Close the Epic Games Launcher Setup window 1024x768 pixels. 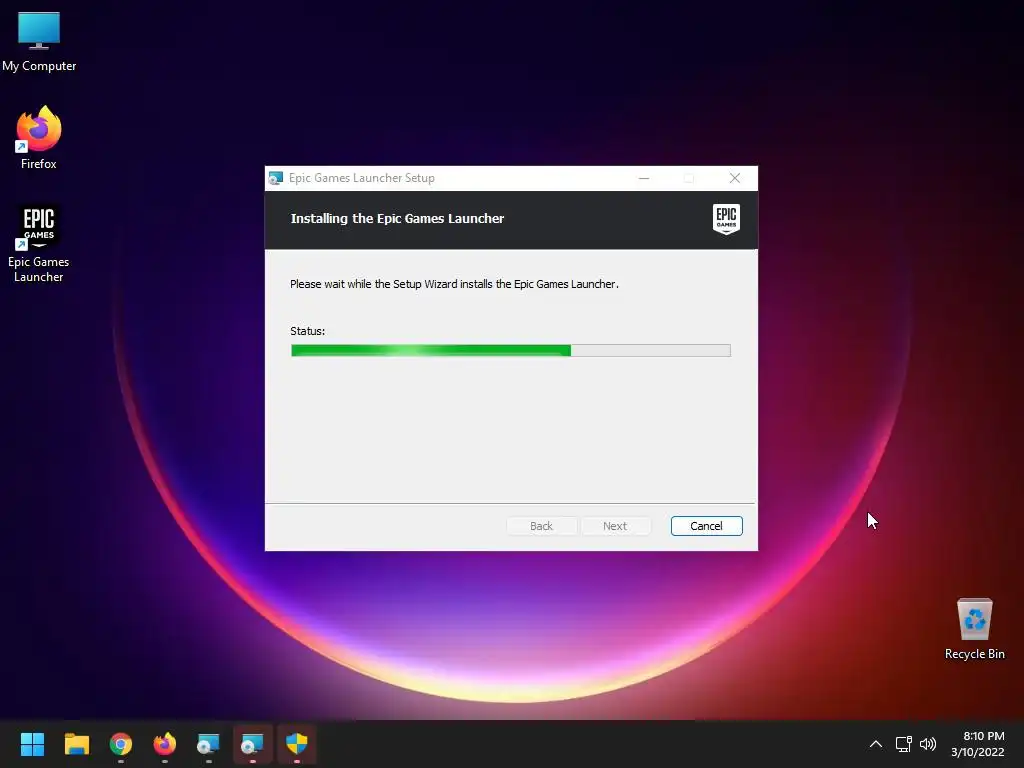tap(735, 178)
